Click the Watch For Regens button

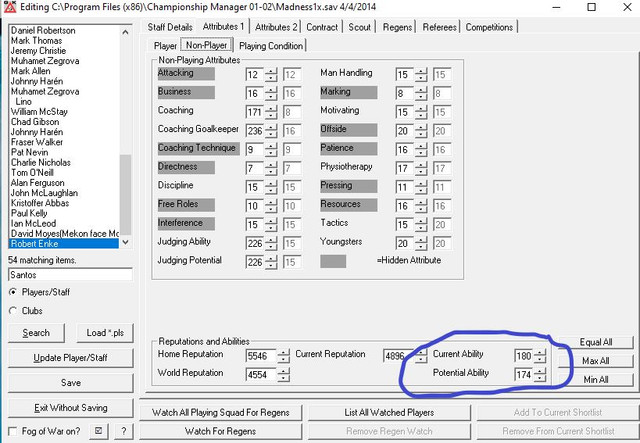220,432
